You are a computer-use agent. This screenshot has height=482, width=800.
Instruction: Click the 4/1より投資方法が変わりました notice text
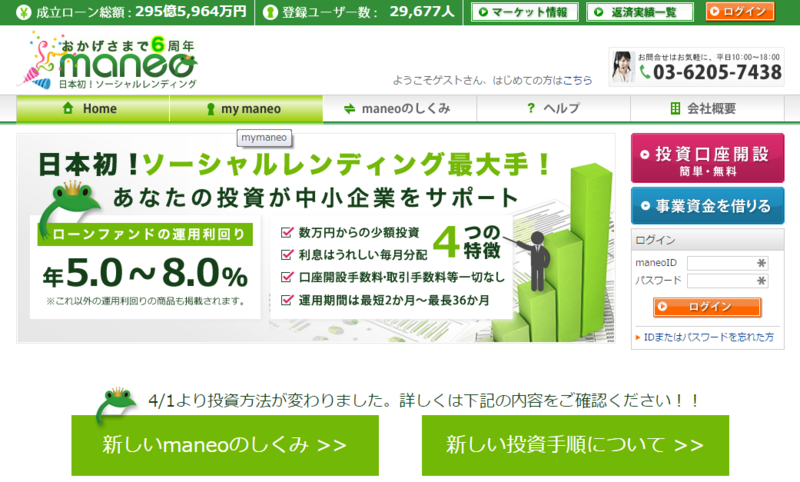[x=423, y=400]
